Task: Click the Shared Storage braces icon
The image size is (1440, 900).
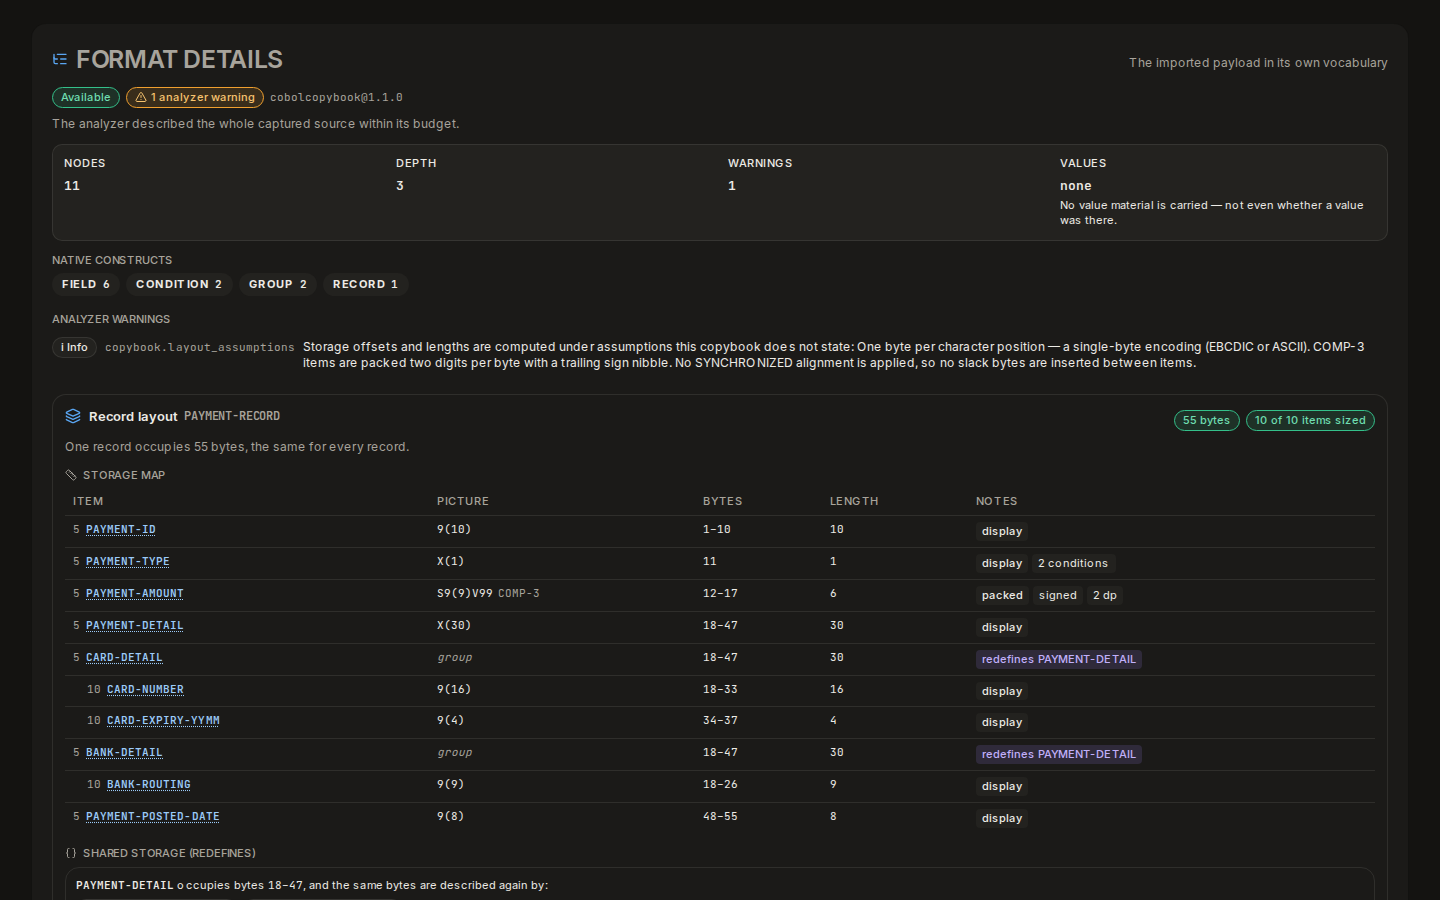Action: click(71, 853)
